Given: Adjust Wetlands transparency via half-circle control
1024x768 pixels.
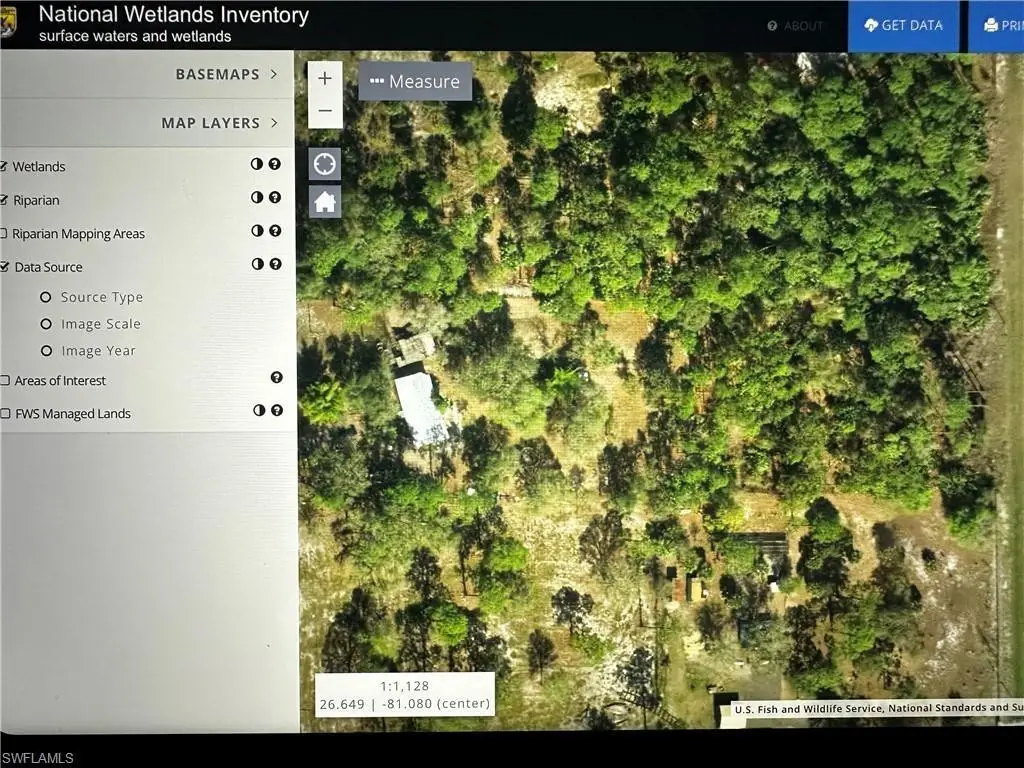Looking at the screenshot, I should [x=257, y=164].
